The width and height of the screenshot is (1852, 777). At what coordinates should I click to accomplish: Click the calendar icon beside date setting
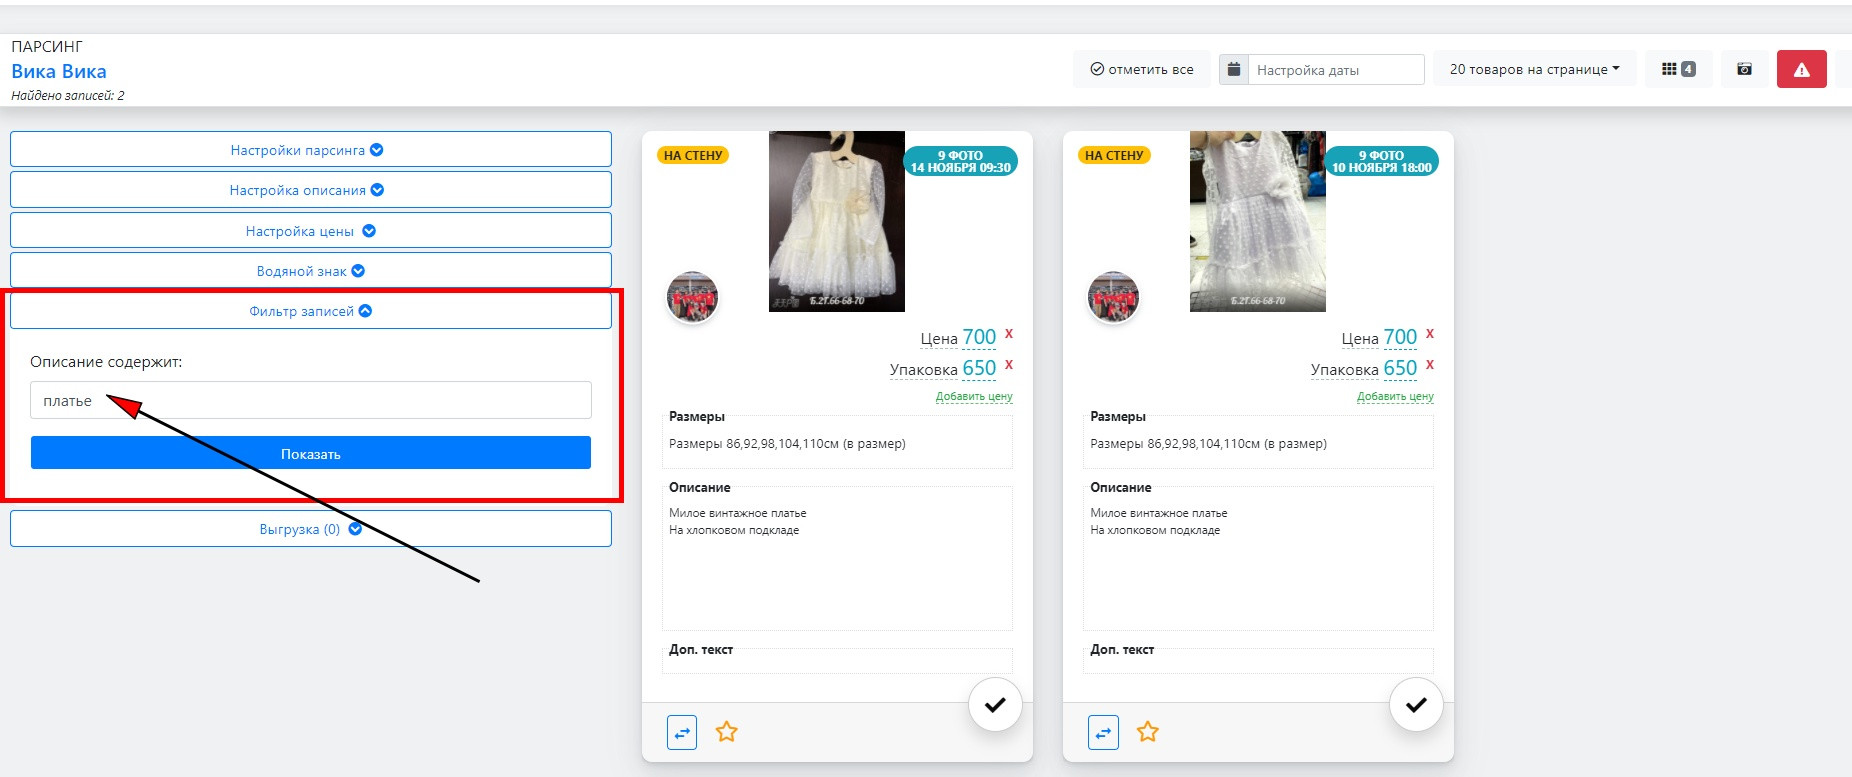point(1234,69)
